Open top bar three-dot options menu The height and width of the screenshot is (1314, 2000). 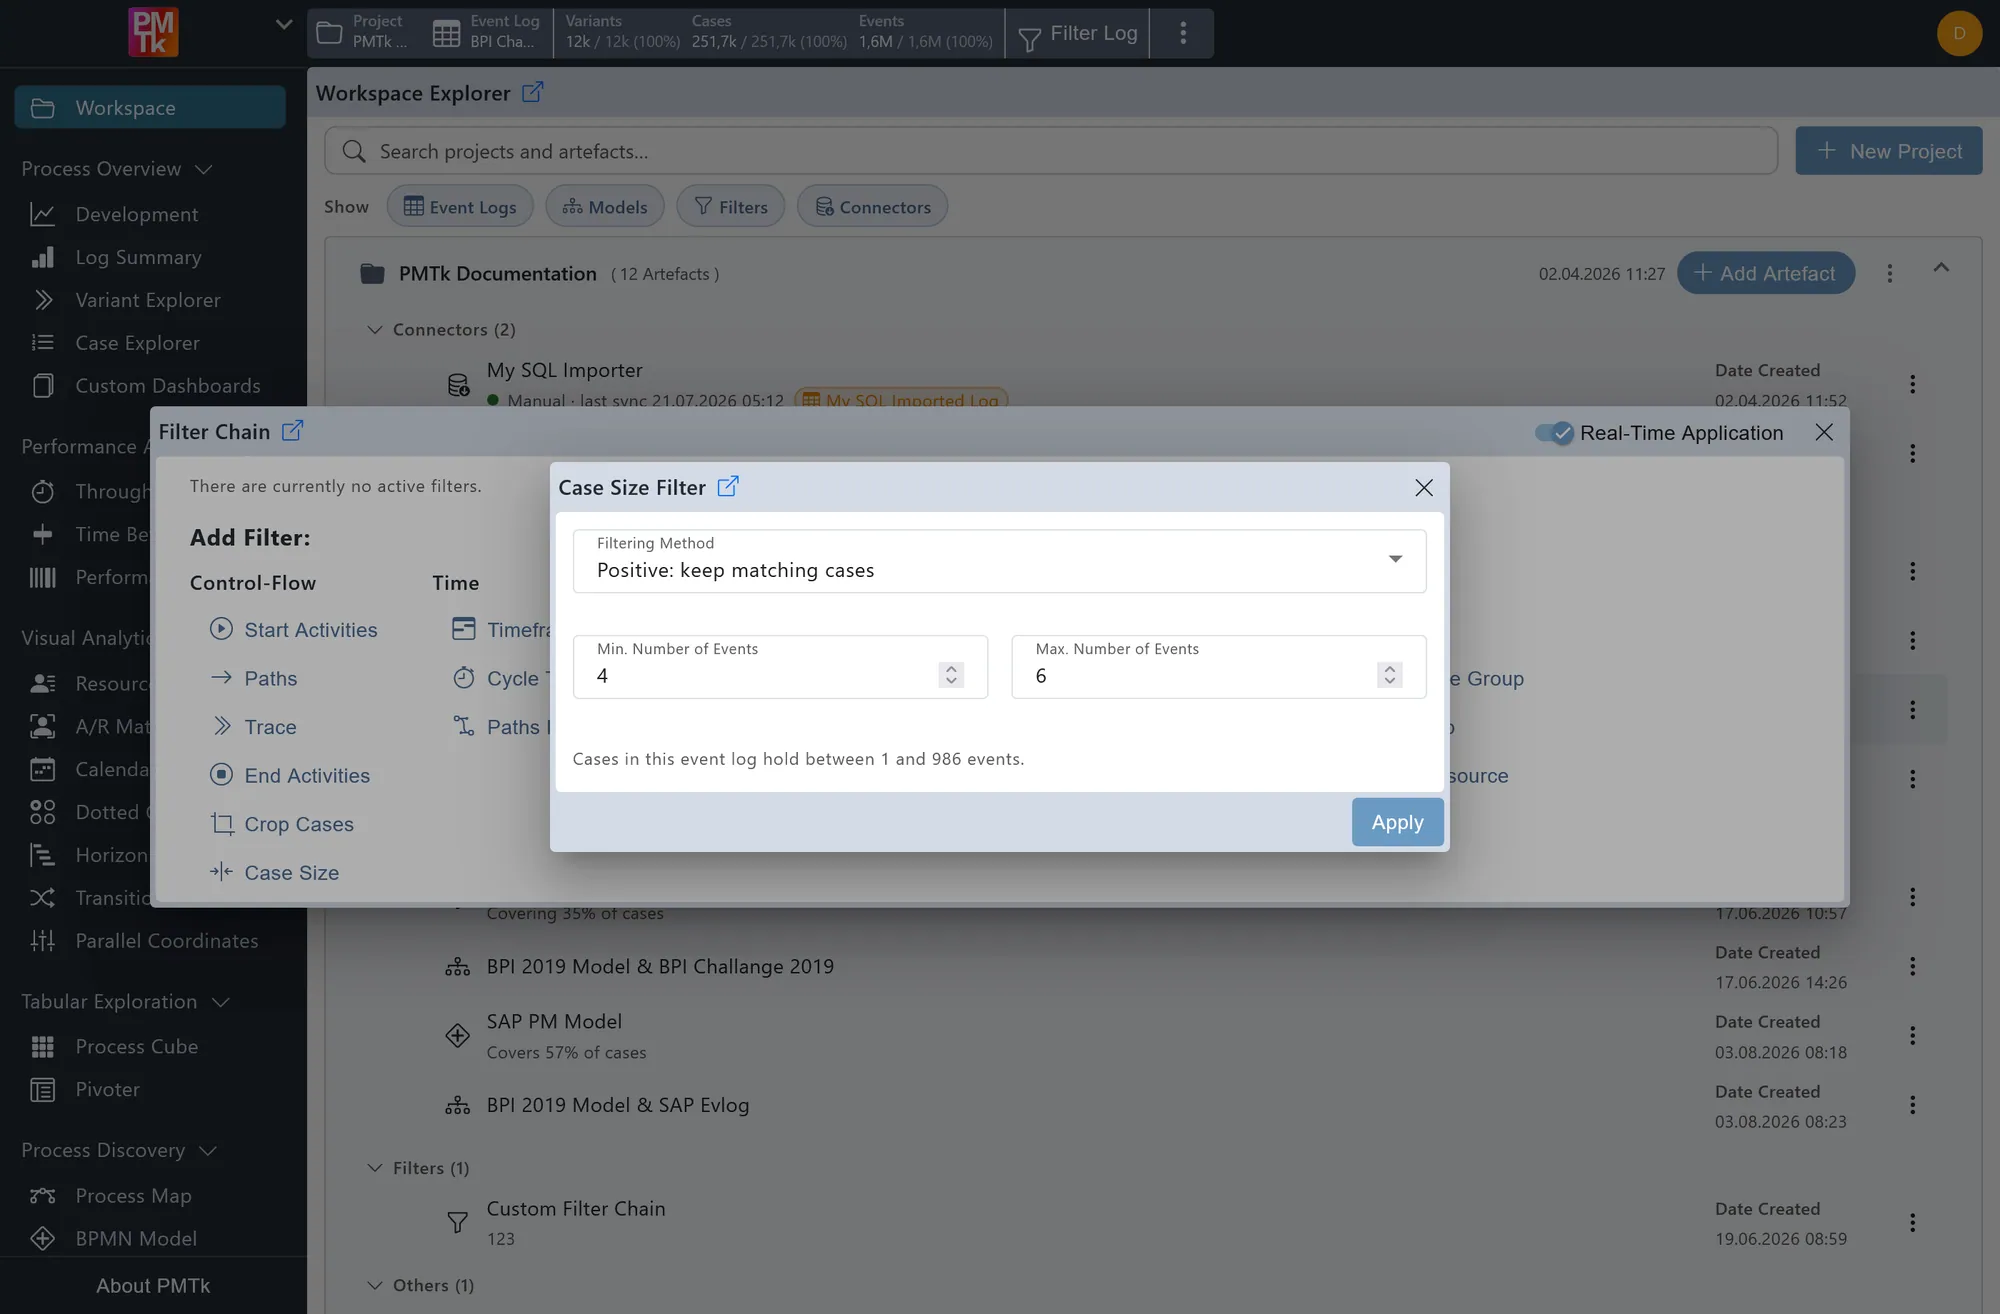[1183, 33]
